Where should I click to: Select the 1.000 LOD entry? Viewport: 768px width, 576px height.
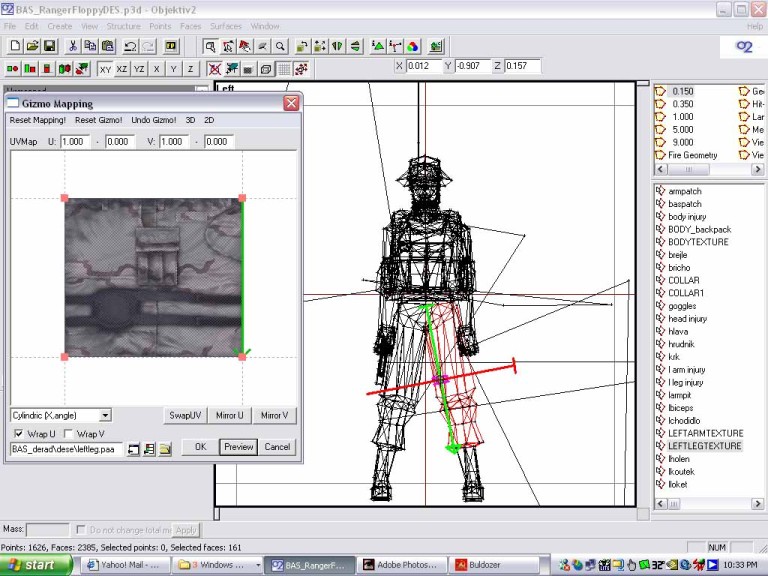[682, 117]
